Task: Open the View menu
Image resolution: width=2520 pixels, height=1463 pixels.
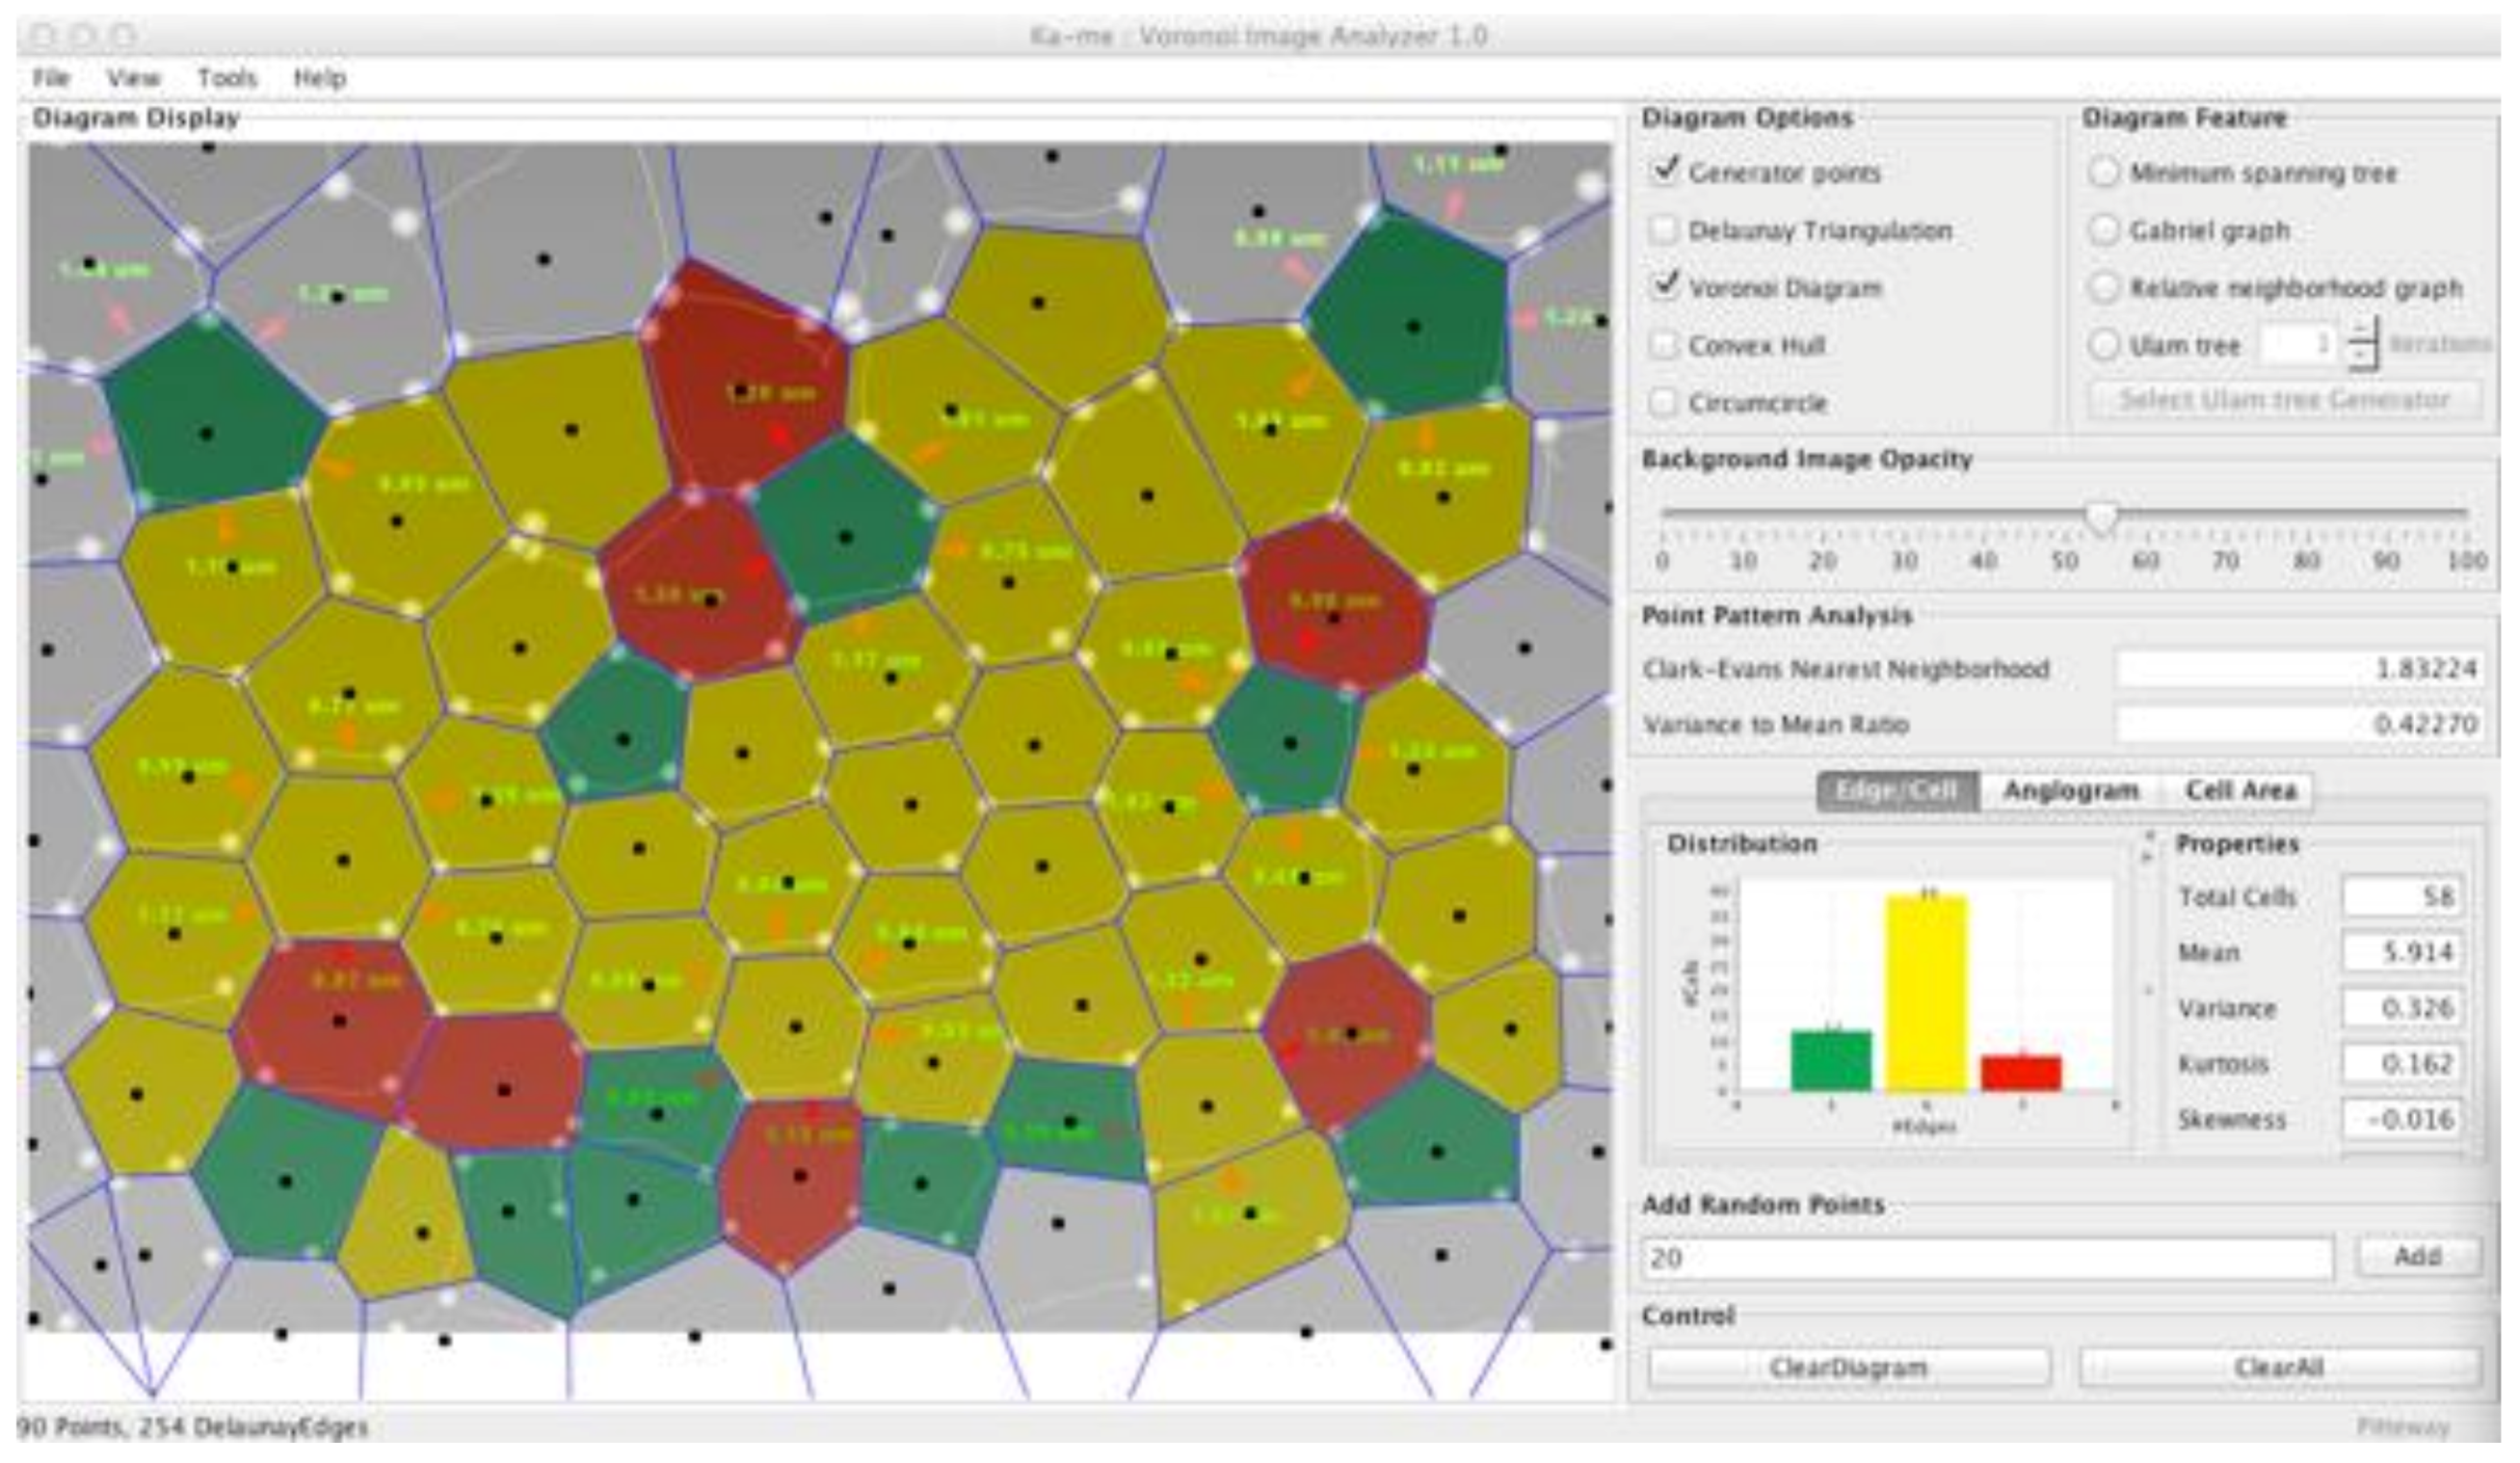Action: pyautogui.click(x=133, y=78)
